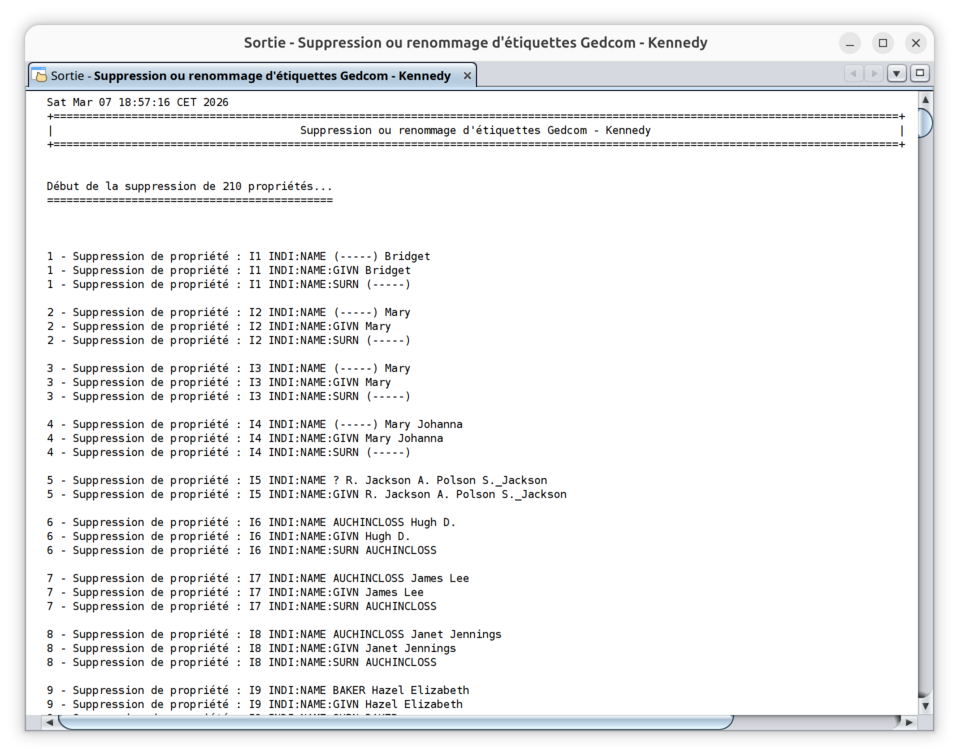
Task: Close the Sortie window
Action: click(x=915, y=43)
